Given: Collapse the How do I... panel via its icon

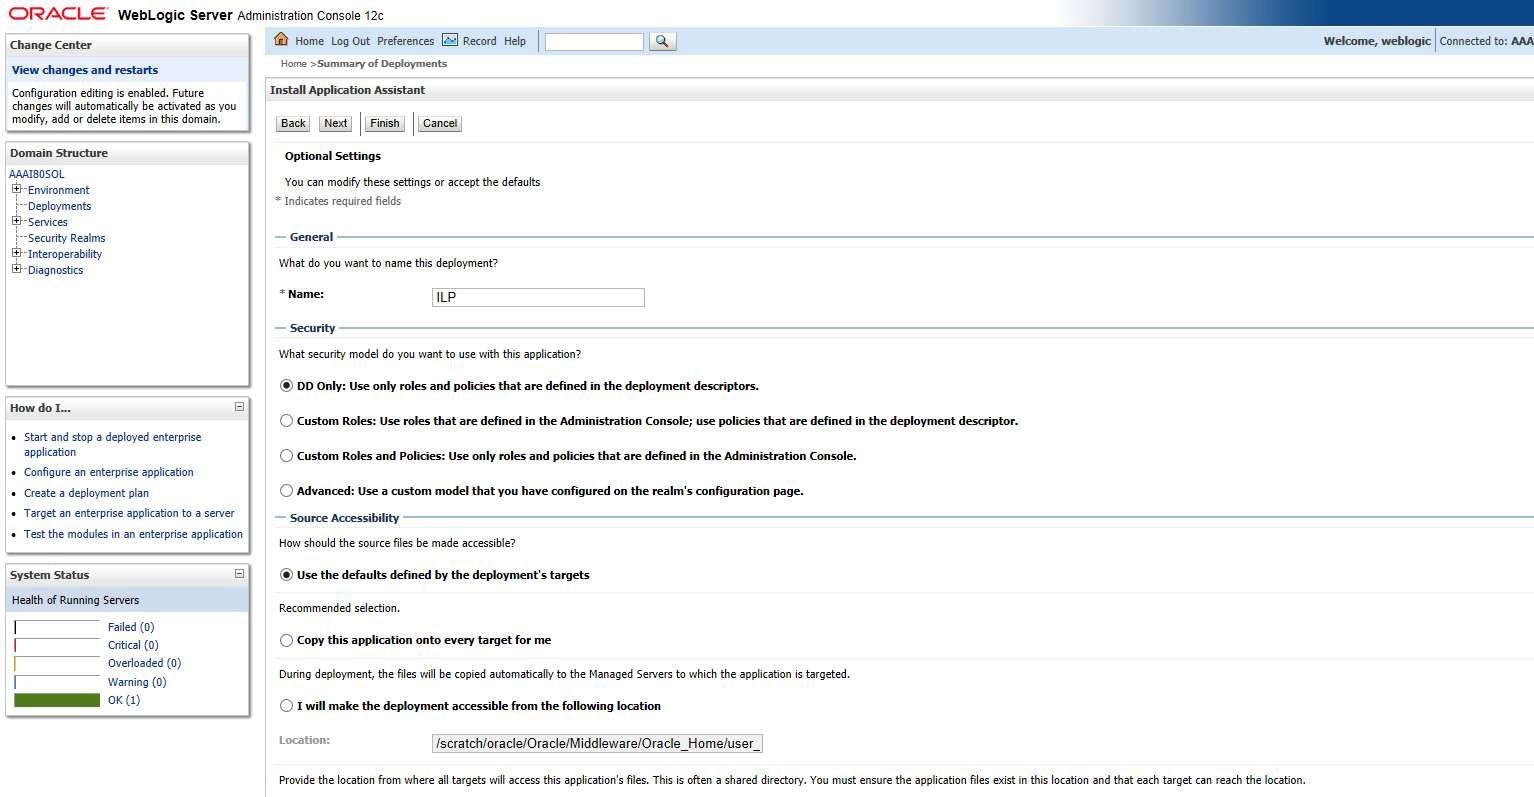Looking at the screenshot, I should 238,406.
